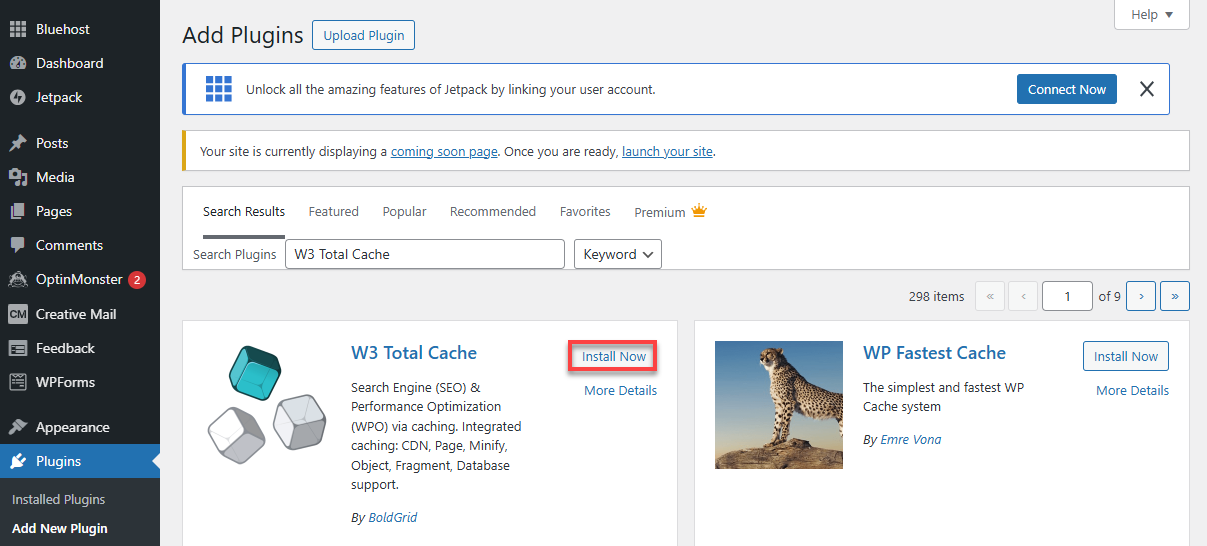
Task: Click the Creative Mail CM icon
Action: pos(18,314)
